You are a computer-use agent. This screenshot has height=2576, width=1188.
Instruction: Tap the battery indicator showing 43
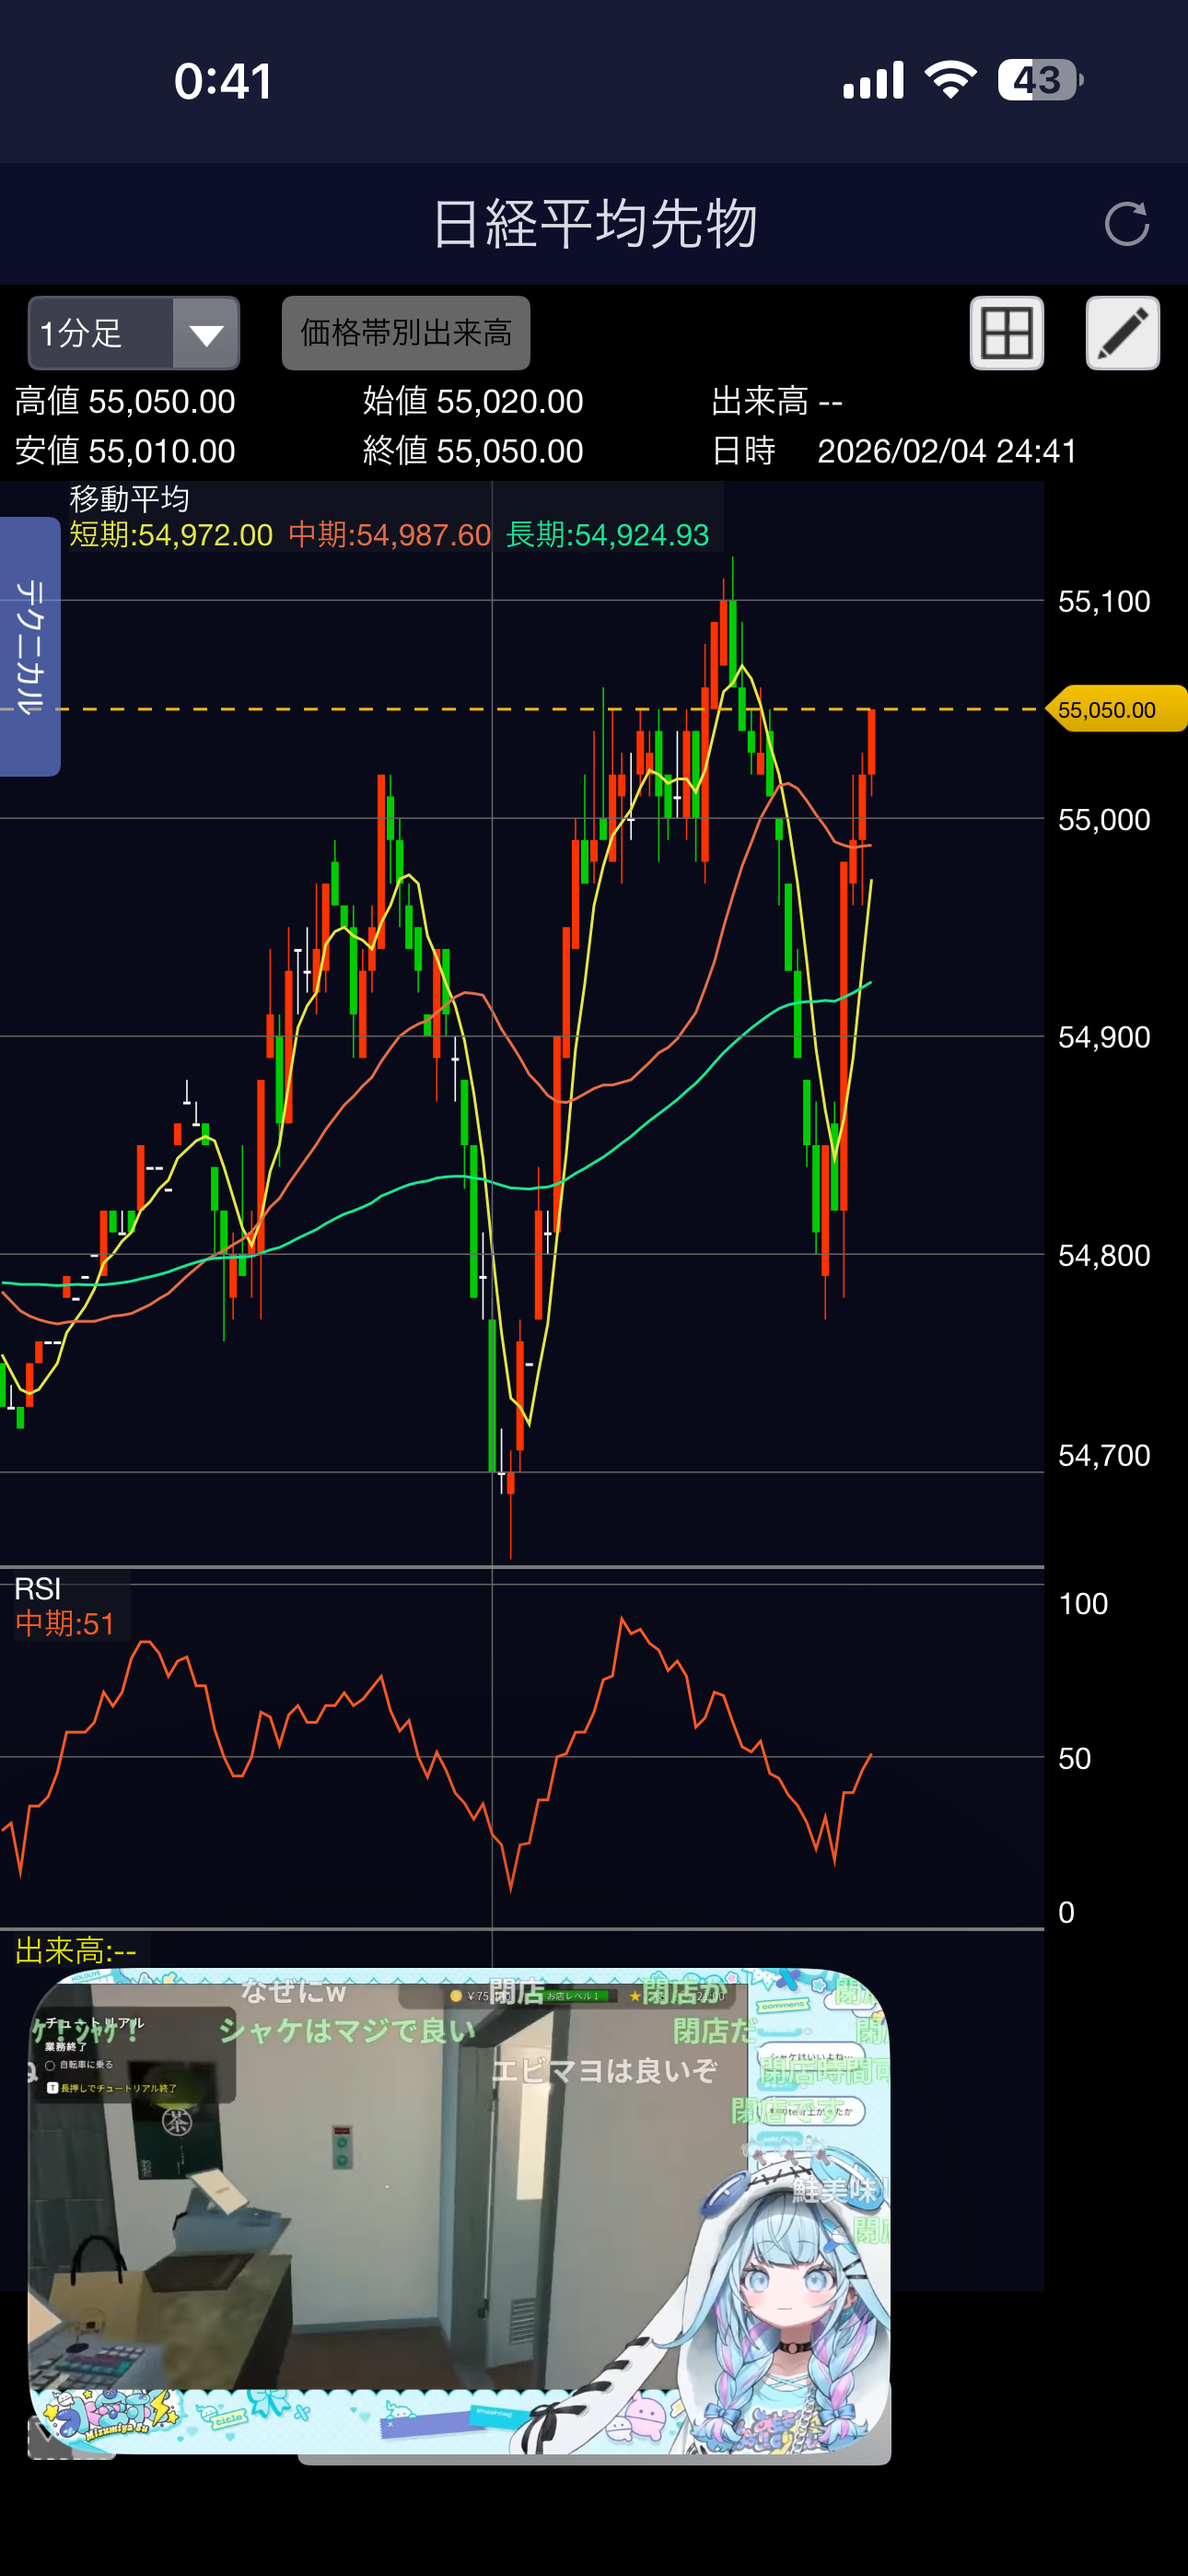[1039, 80]
